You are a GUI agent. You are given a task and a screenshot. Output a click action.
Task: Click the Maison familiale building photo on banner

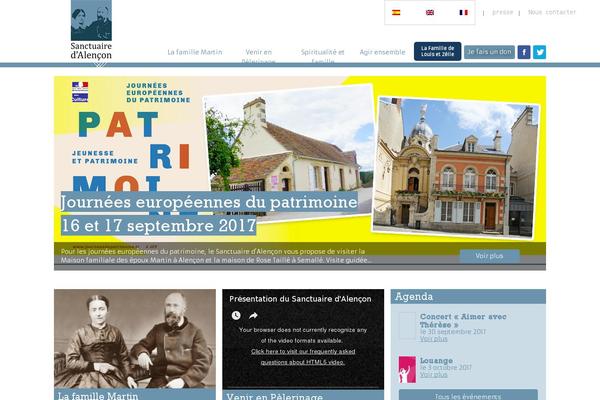456,167
